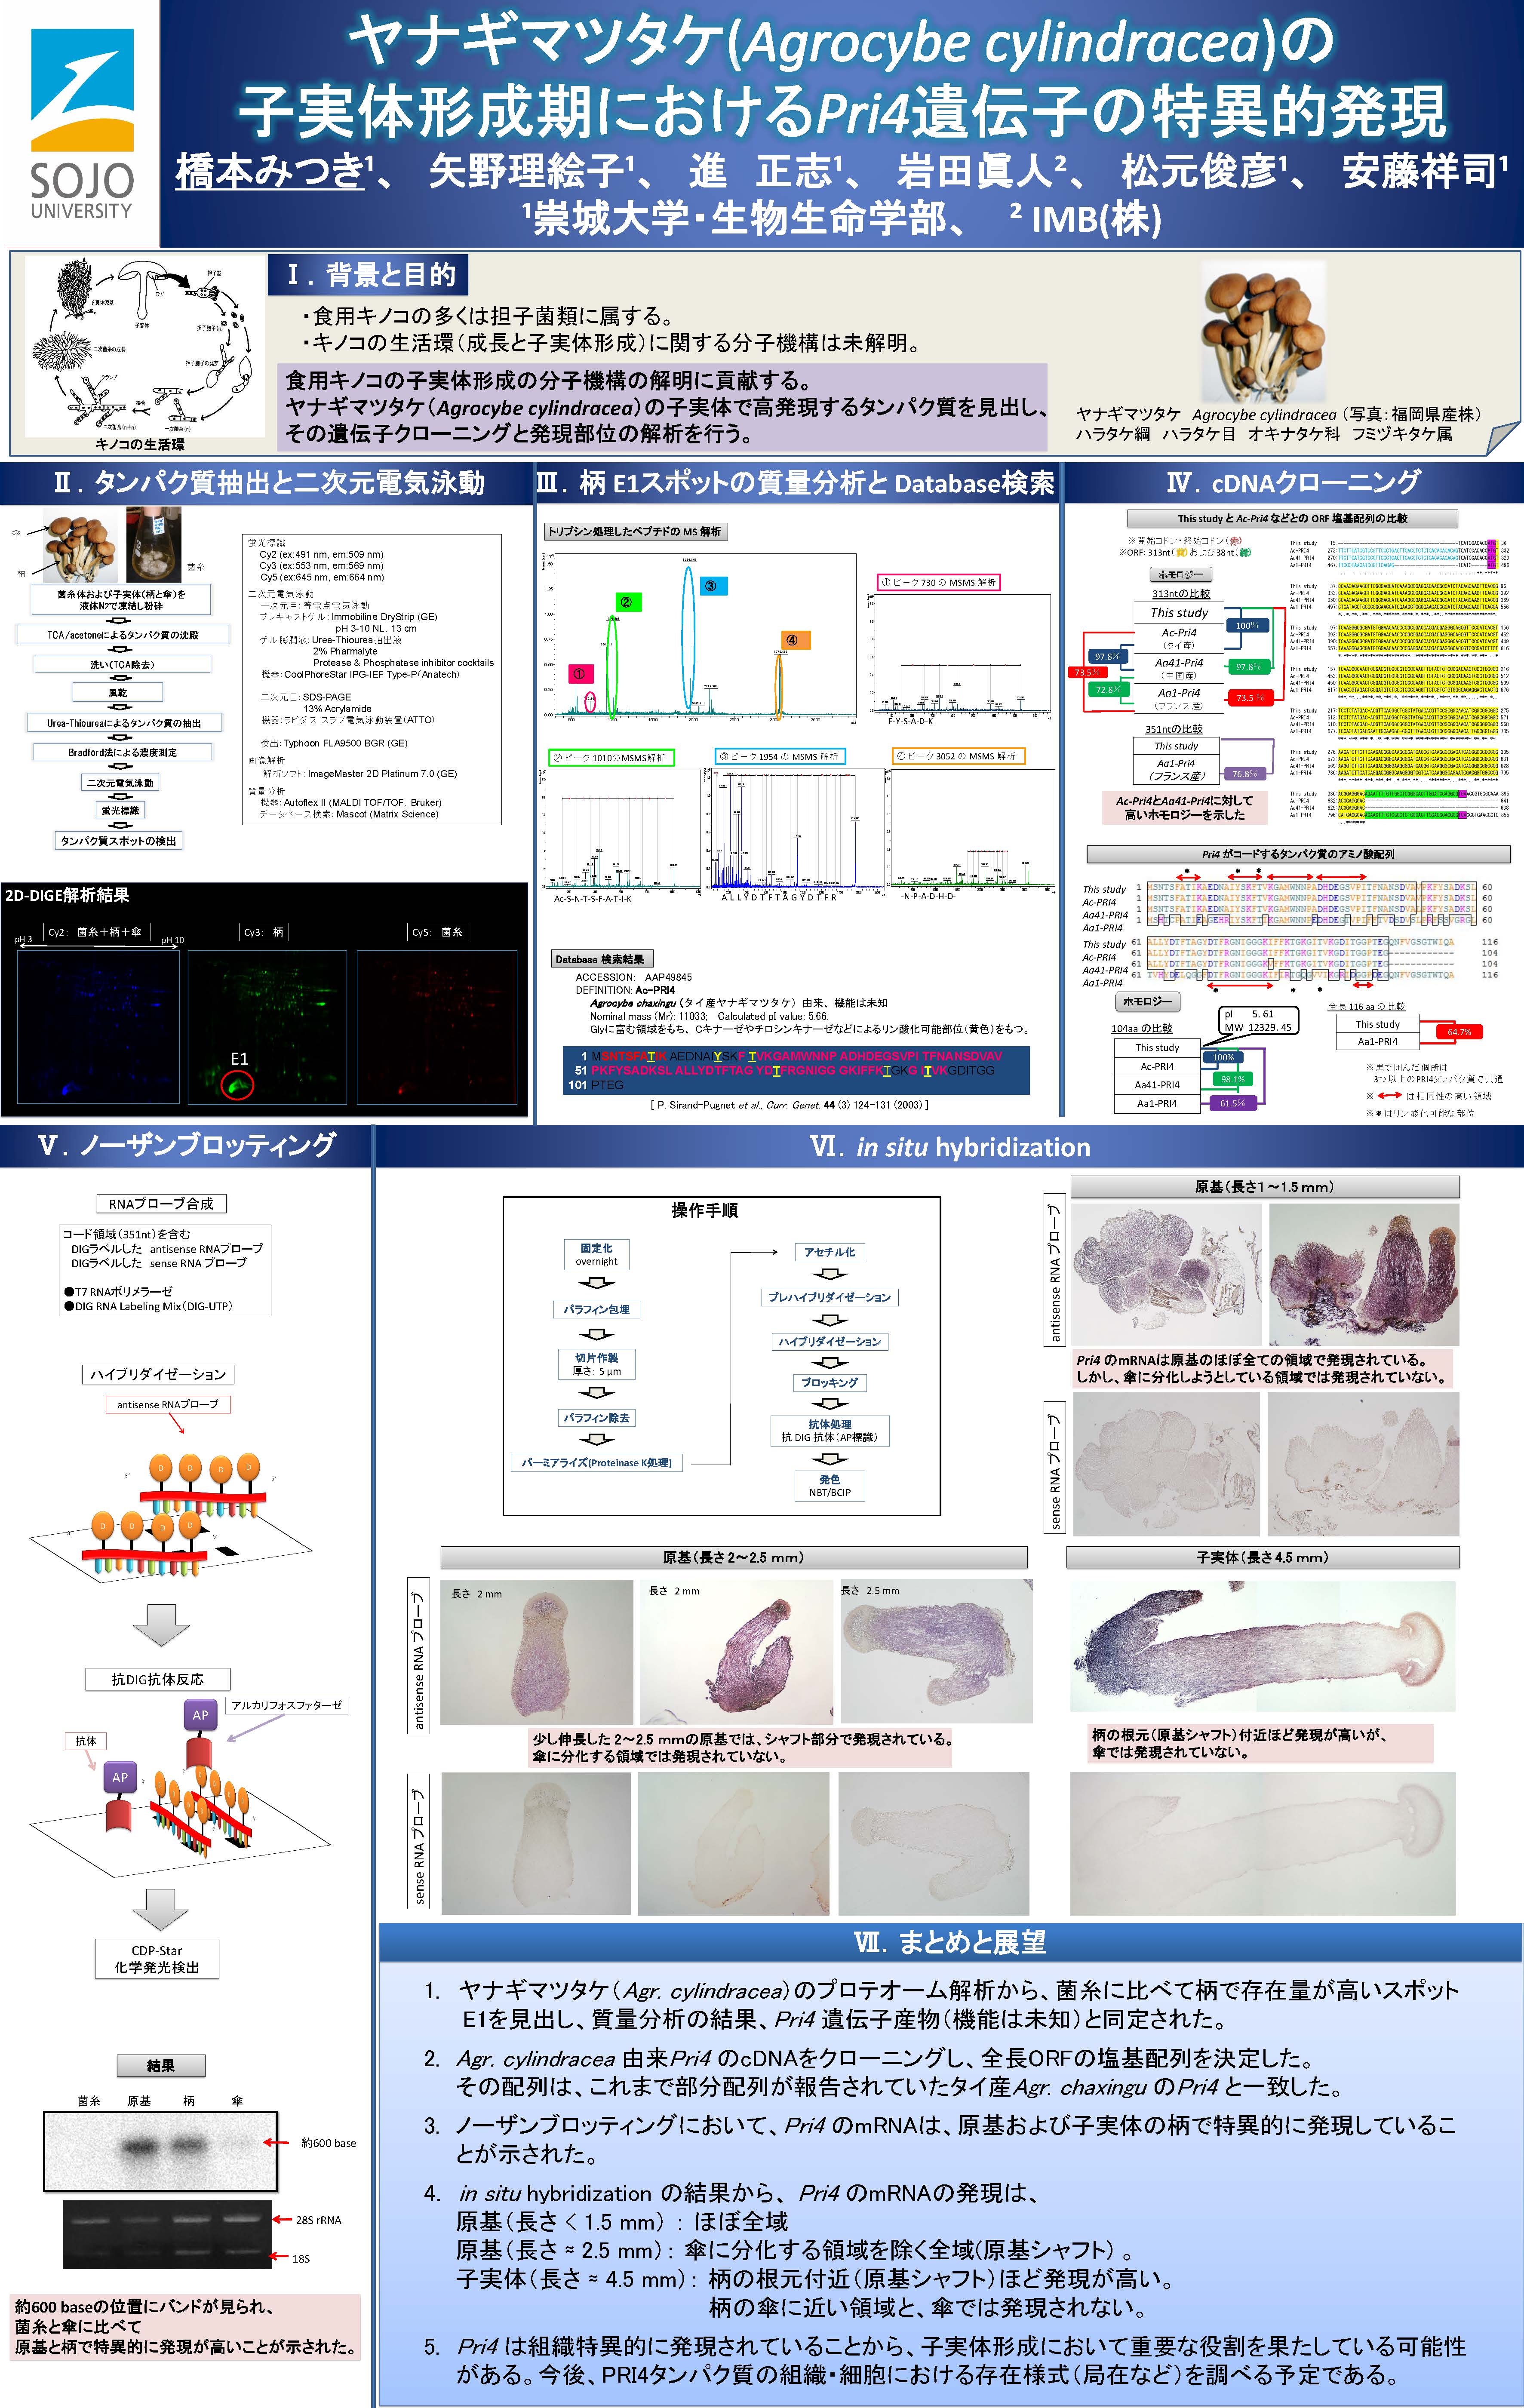Click the アルカリフォスファターゼ label
This screenshot has height=2408, width=1524.
287,1705
